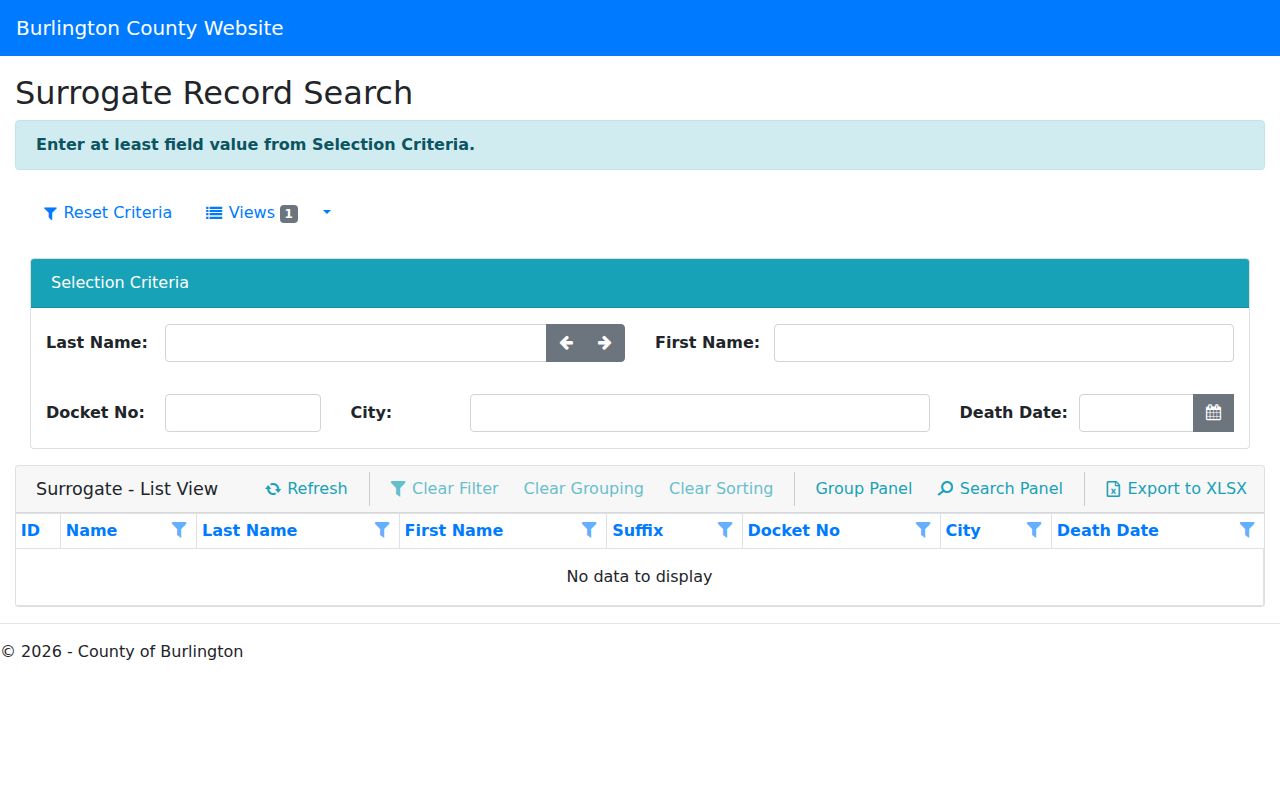Viewport: 1280px width, 800px height.
Task: Open filter for First Name column
Action: (589, 530)
